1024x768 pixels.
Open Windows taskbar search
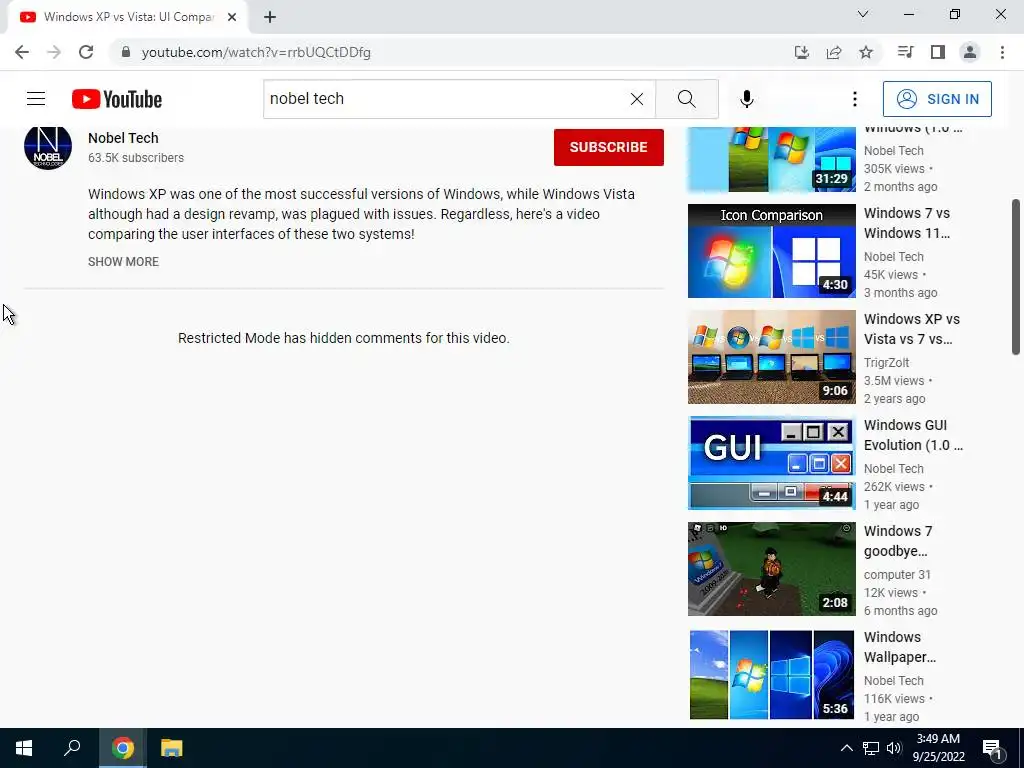72,748
